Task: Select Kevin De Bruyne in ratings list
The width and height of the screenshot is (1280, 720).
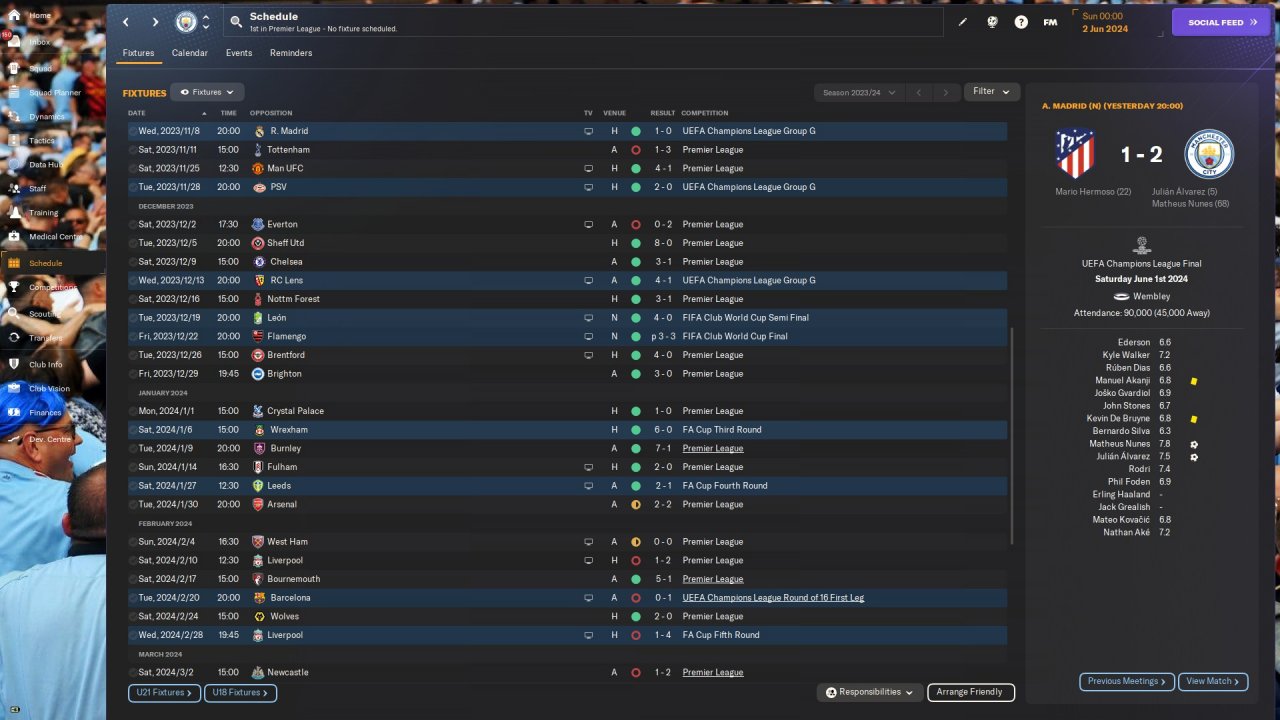Action: (1118, 418)
